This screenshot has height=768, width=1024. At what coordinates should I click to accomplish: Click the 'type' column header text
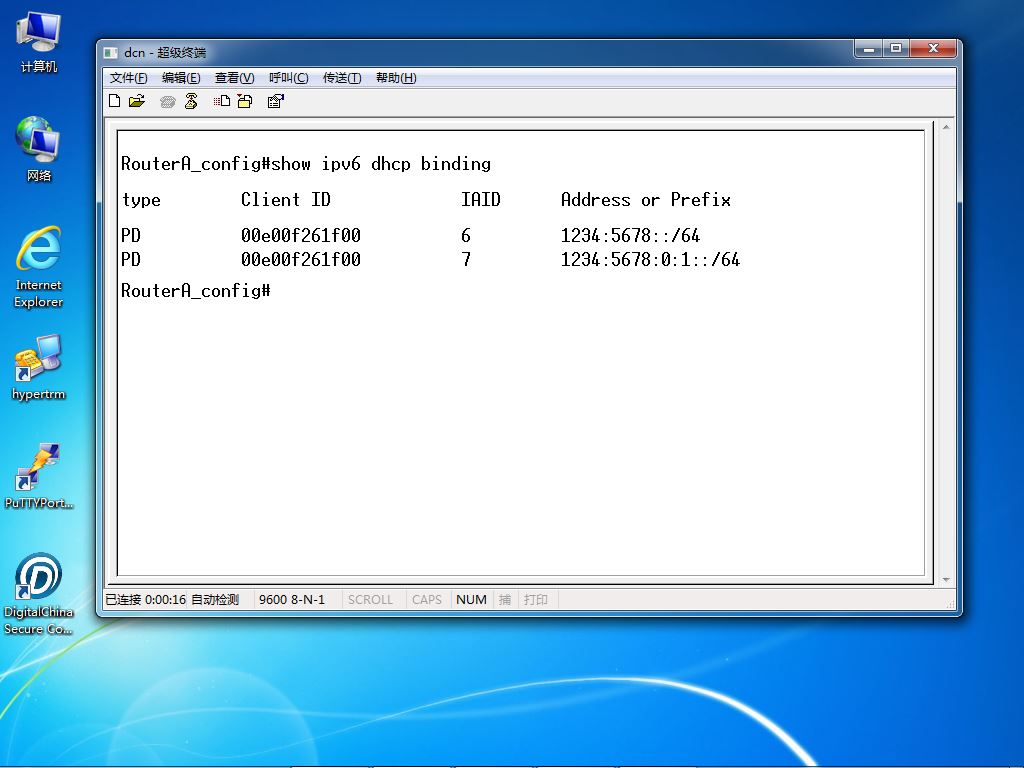pos(141,200)
